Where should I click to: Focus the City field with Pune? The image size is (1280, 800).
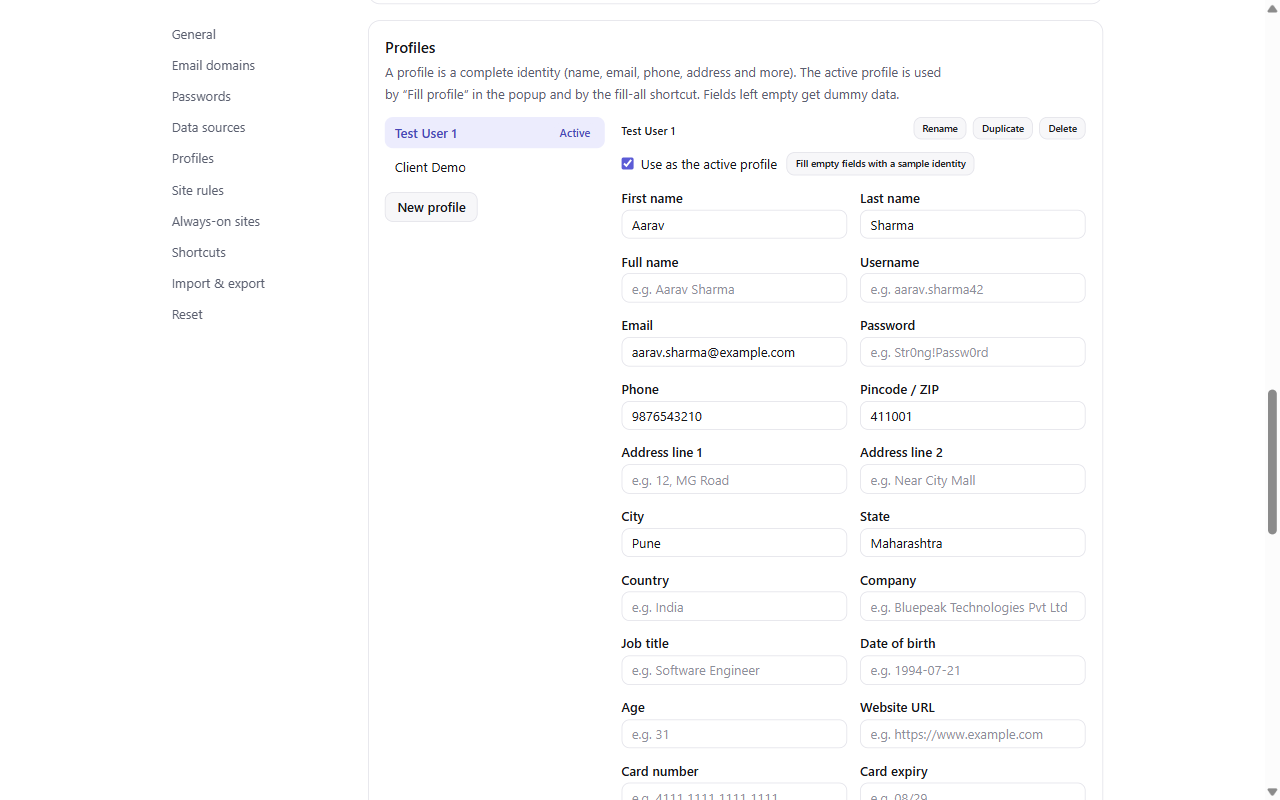click(734, 543)
